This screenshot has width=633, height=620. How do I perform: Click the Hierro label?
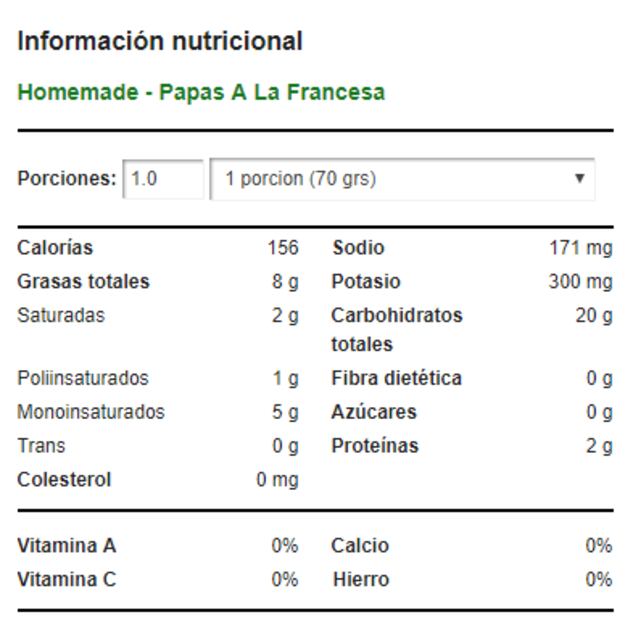361,580
